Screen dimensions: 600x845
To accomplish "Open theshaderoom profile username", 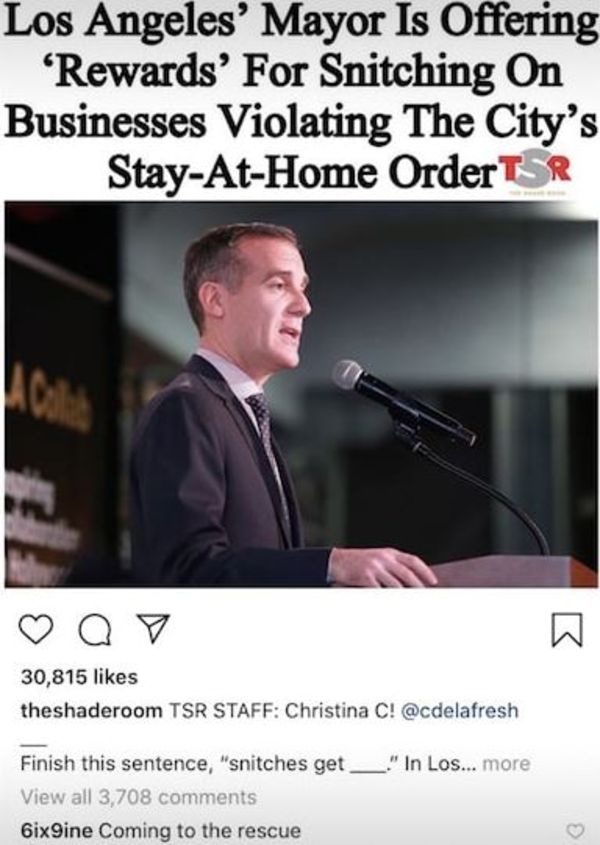I will [91, 711].
